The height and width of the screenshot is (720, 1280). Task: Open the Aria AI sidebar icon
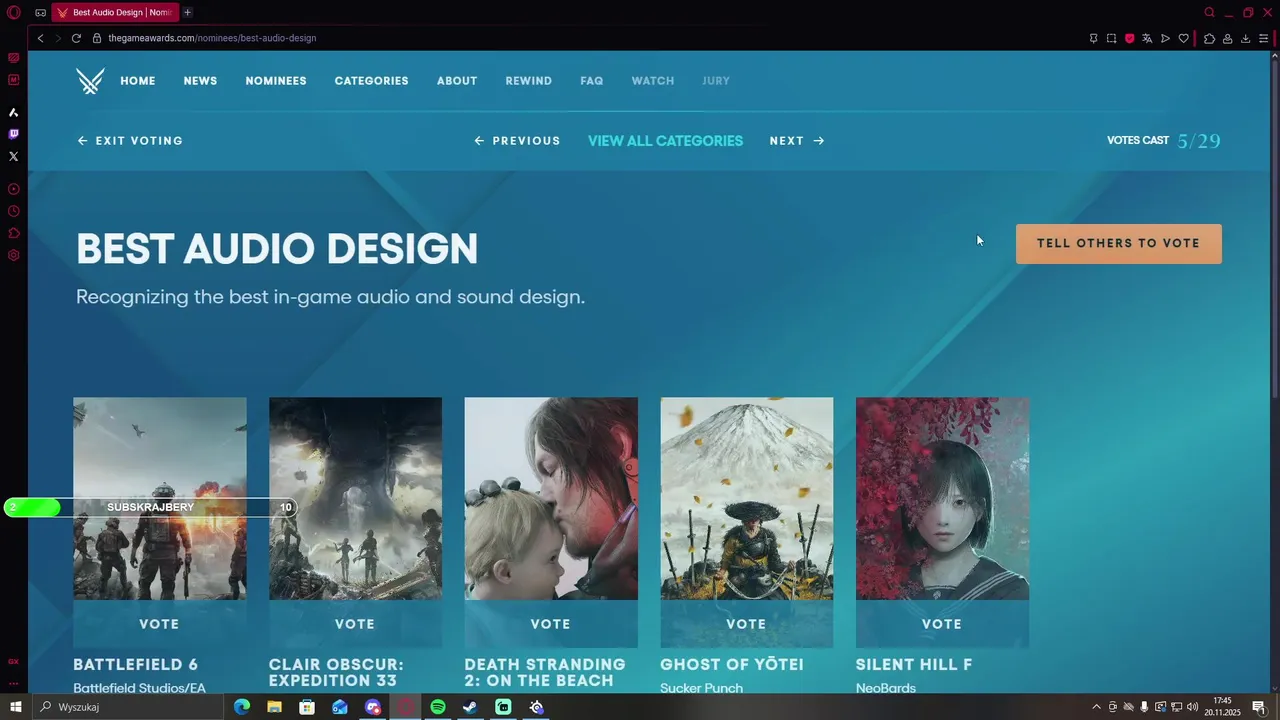point(13,112)
